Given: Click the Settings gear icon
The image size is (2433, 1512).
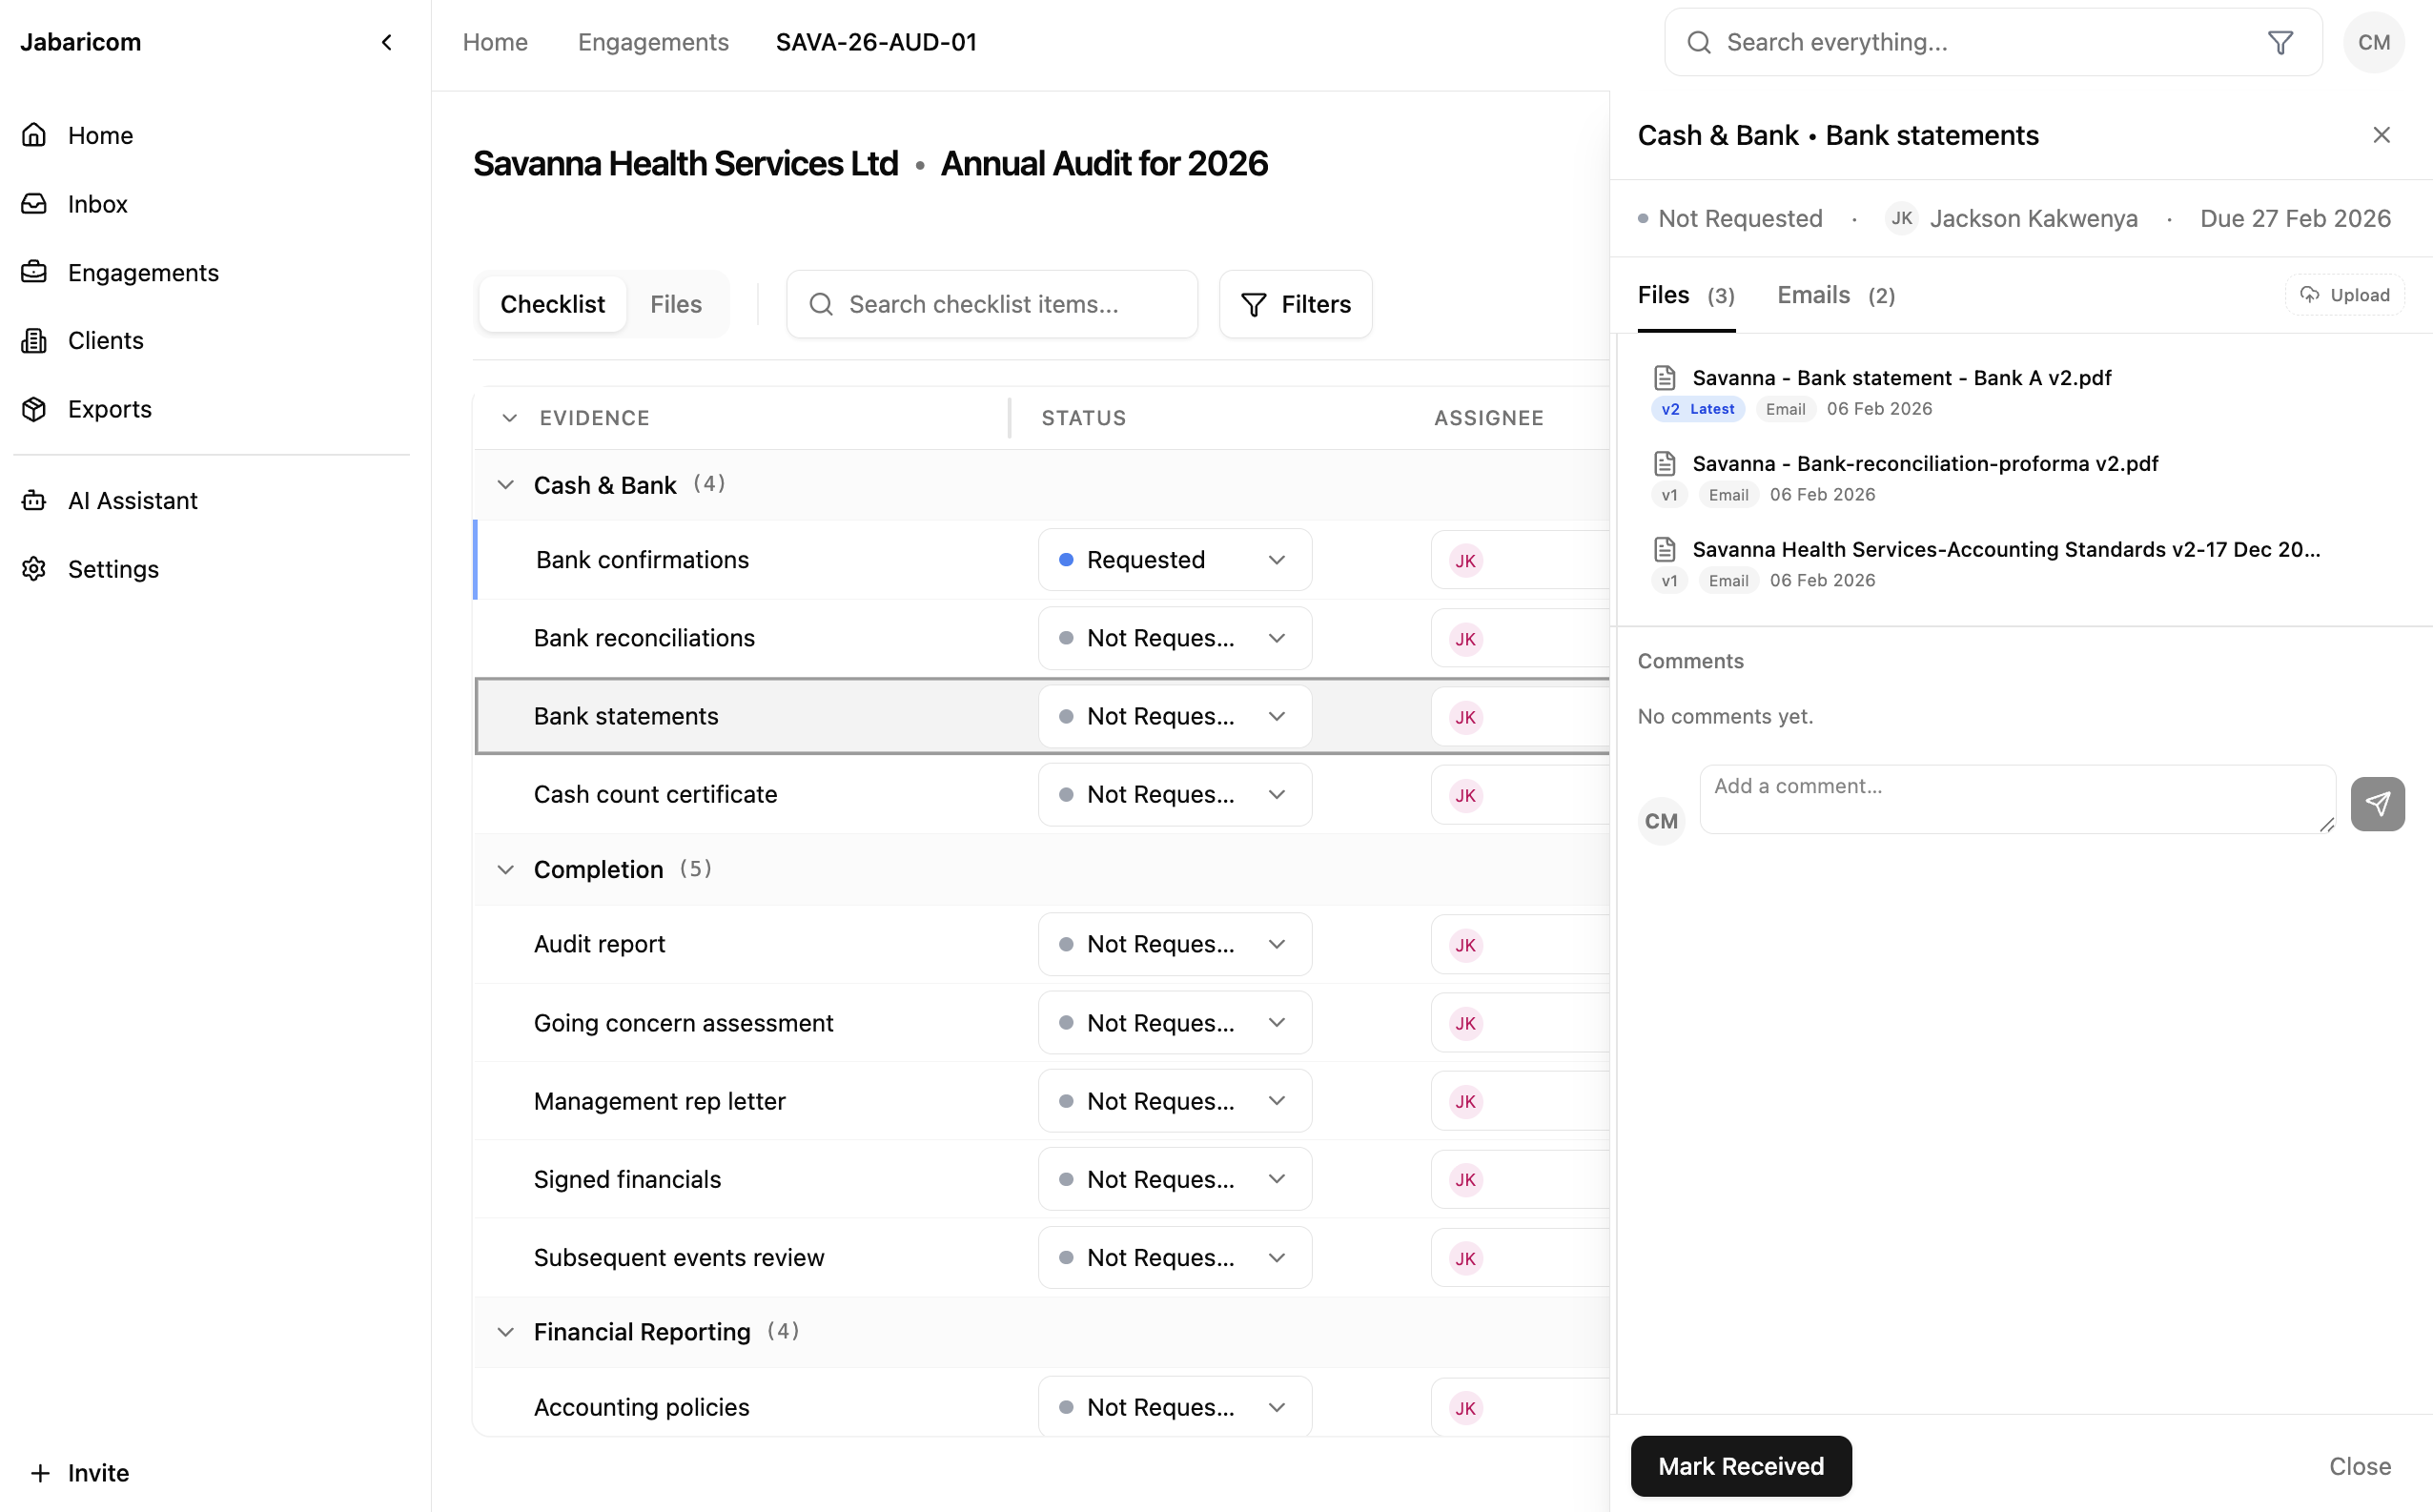Looking at the screenshot, I should (34, 569).
